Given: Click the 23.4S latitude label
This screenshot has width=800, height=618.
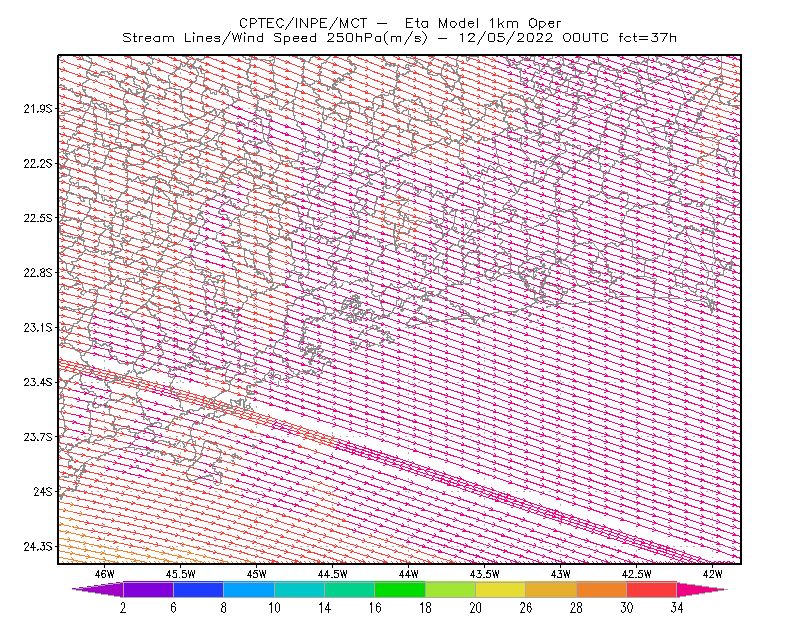Looking at the screenshot, I should [x=37, y=382].
